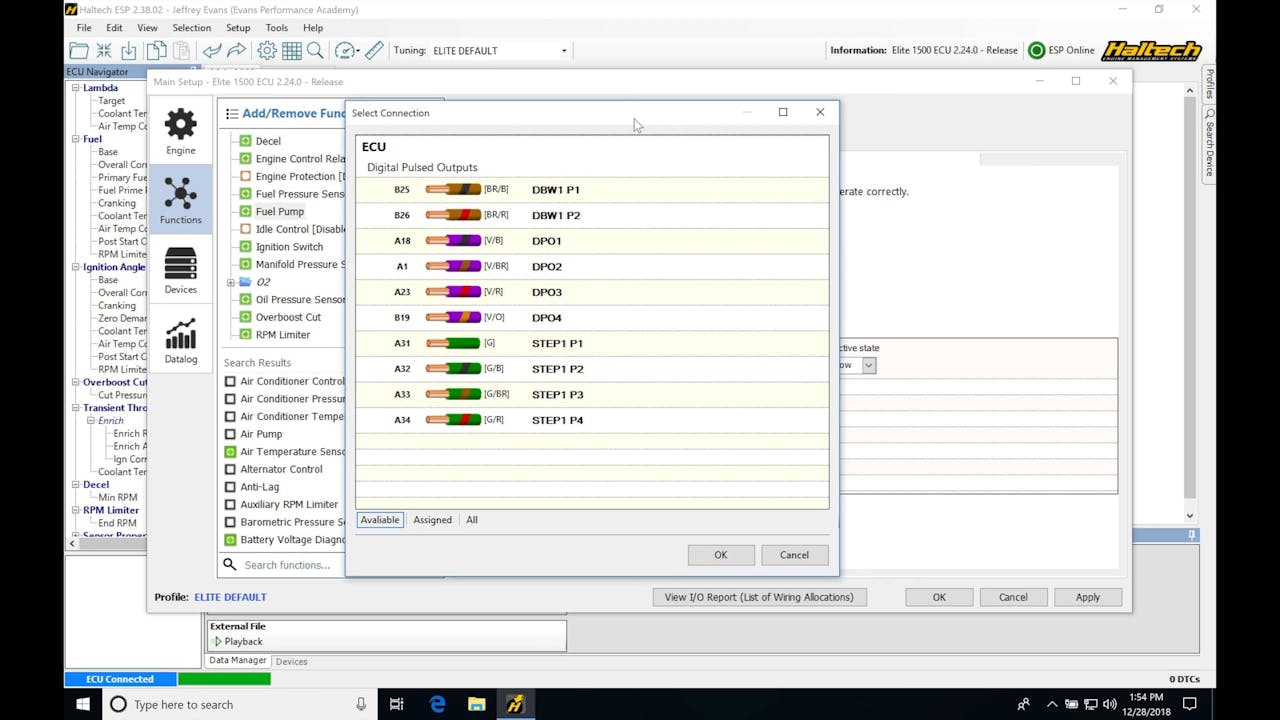Collapse the Lambda tree node
The image size is (1280, 720).
click(x=75, y=88)
